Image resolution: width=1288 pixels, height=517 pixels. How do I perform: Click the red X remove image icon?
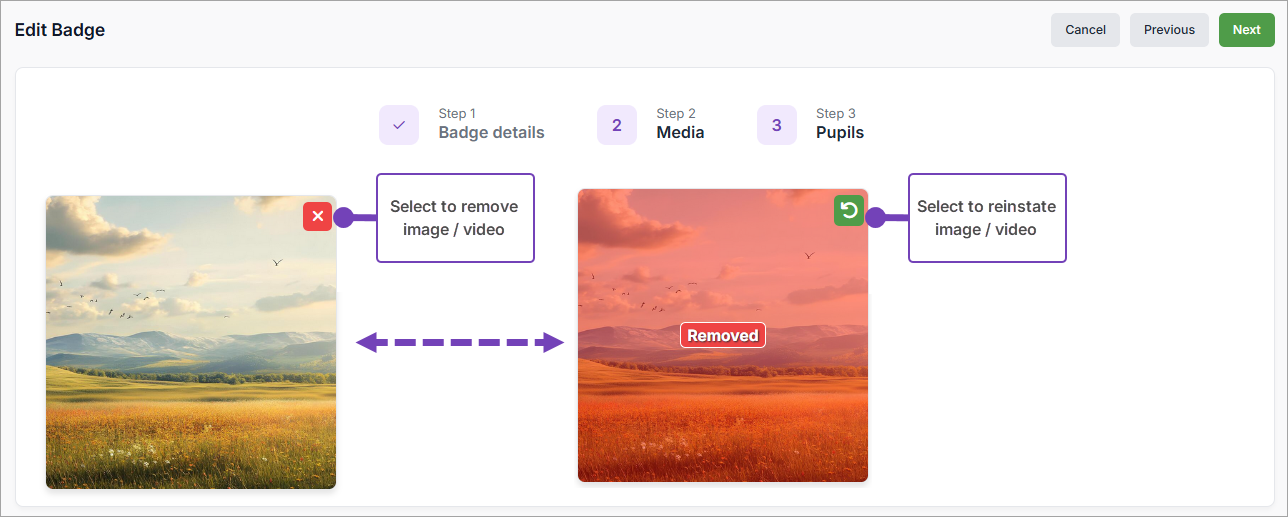[317, 217]
